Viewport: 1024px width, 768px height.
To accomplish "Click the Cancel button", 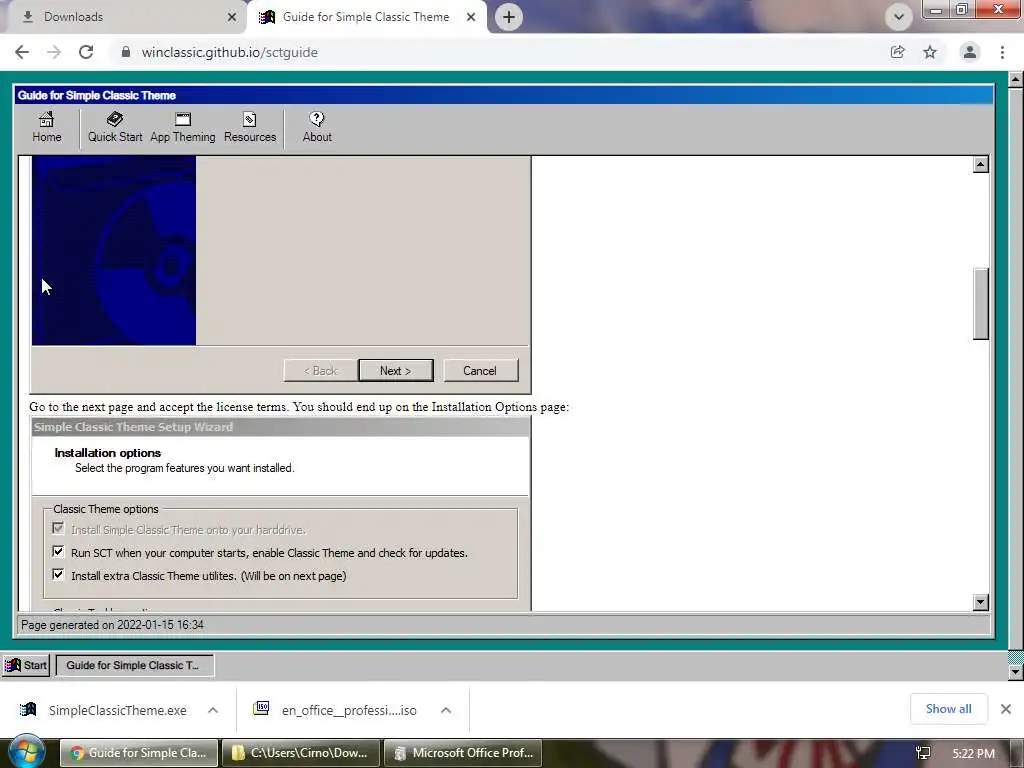I will tap(481, 370).
